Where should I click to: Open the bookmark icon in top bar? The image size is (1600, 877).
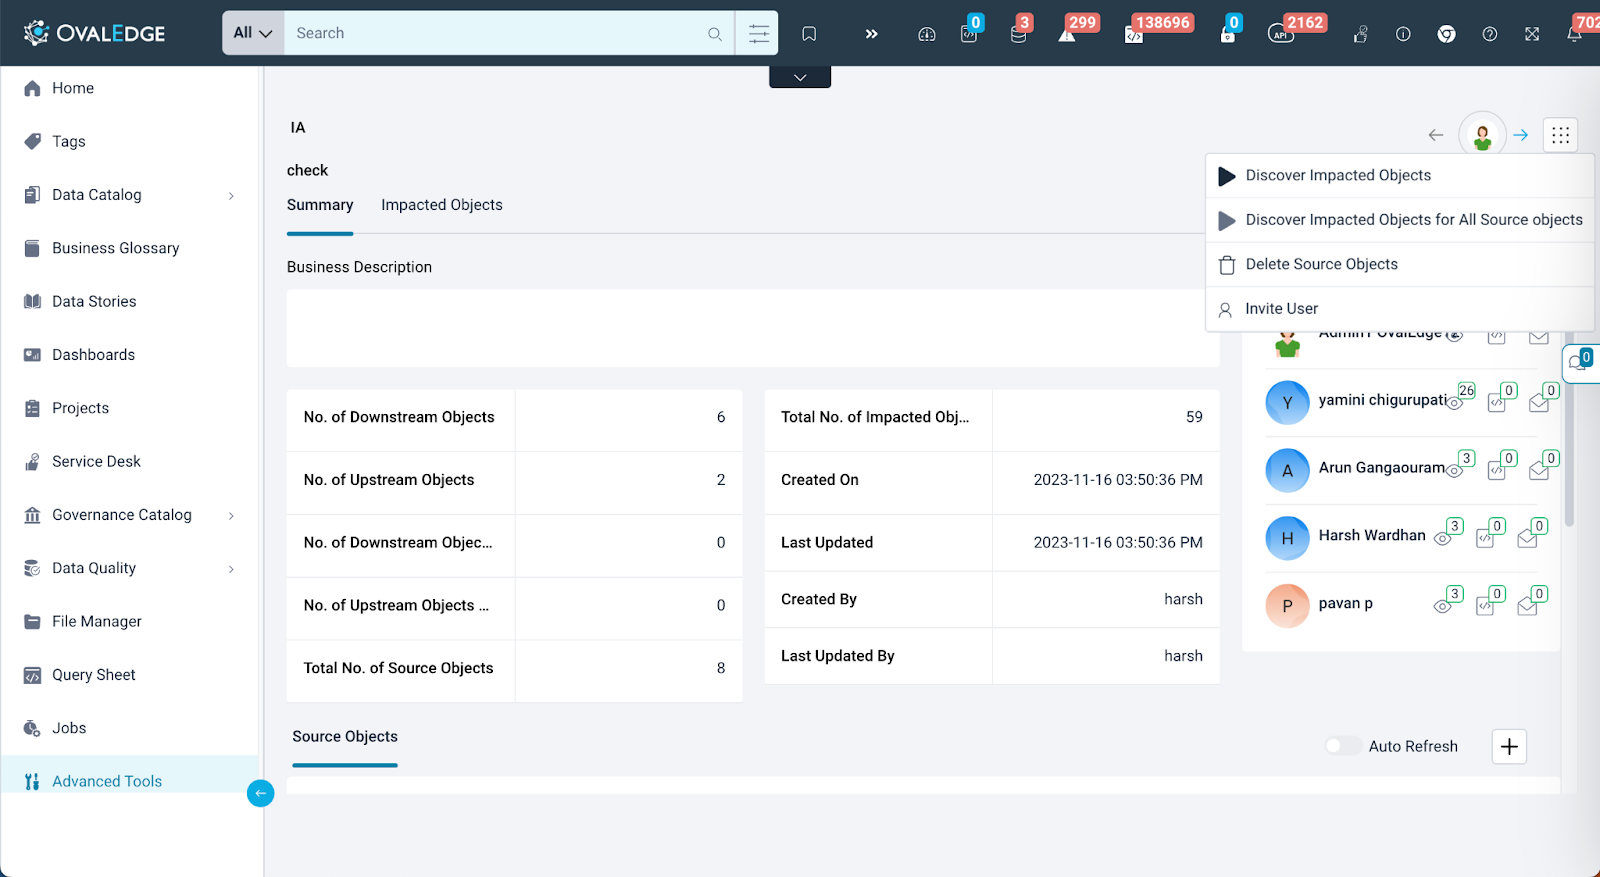[x=809, y=34]
